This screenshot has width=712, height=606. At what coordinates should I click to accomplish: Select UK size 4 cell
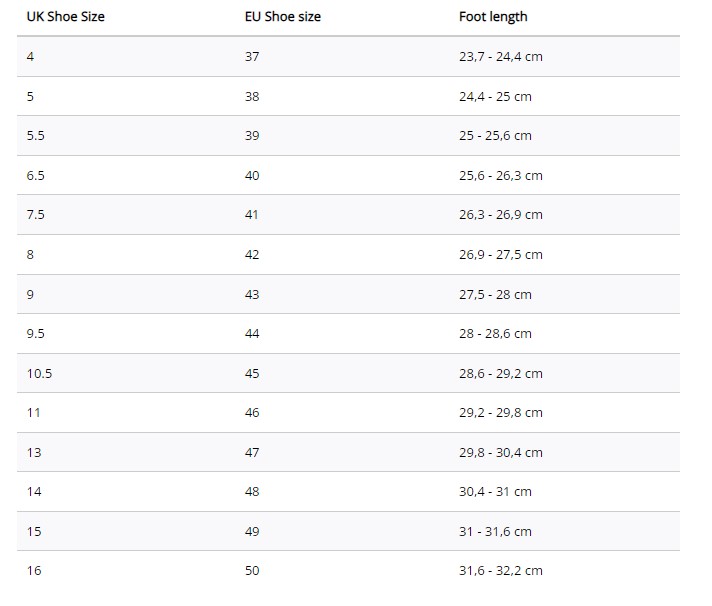(30, 57)
